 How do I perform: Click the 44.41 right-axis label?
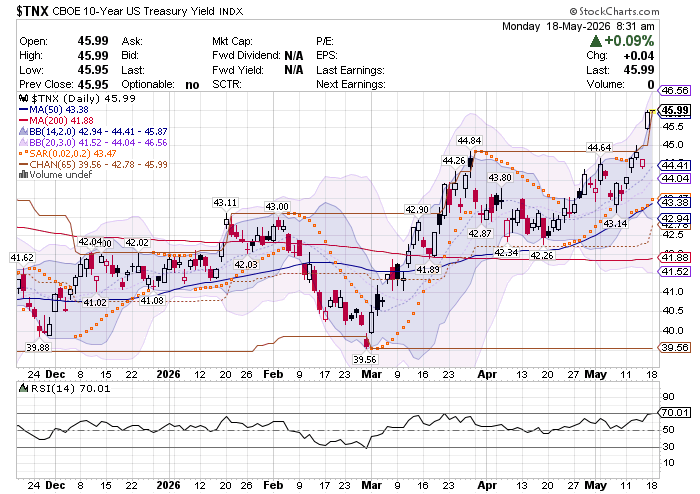675,166
